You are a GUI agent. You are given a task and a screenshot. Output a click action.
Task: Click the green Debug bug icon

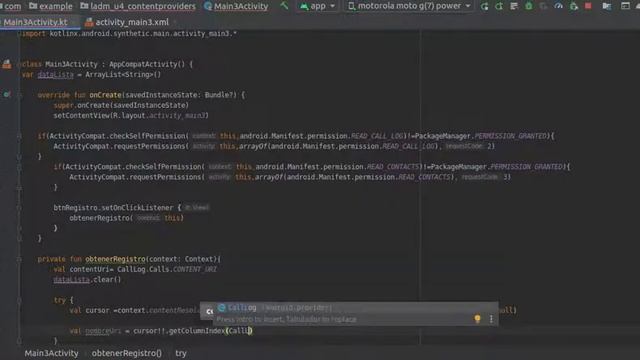click(x=529, y=6)
